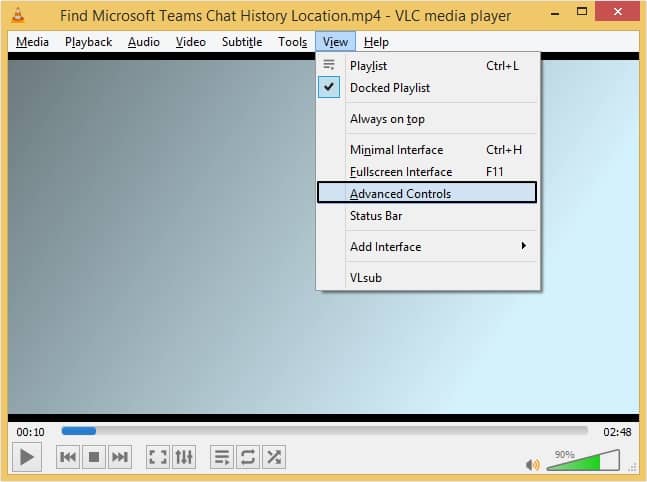Skip to previous media track
This screenshot has width=647, height=482.
pos(68,457)
